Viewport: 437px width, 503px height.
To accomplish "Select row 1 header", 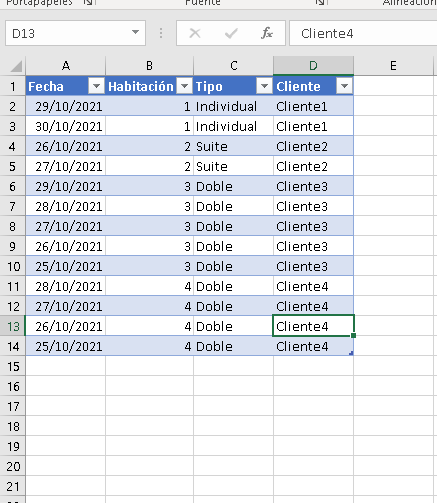I will pyautogui.click(x=13, y=86).
